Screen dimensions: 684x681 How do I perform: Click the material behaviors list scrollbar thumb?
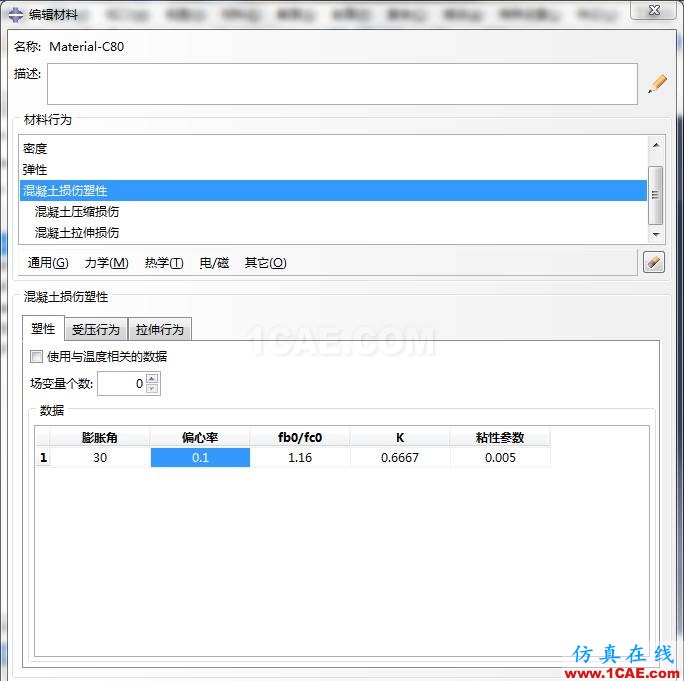pyautogui.click(x=655, y=195)
